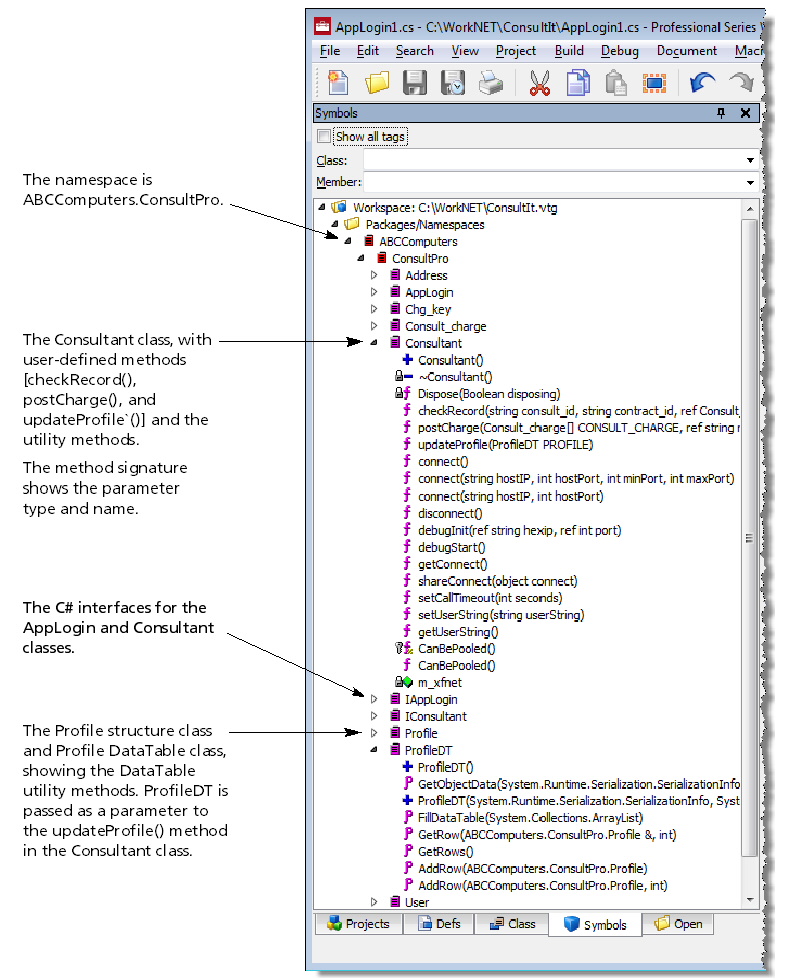Click the Print toolbar icon
Viewport: 792px width, 980px height.
point(490,83)
